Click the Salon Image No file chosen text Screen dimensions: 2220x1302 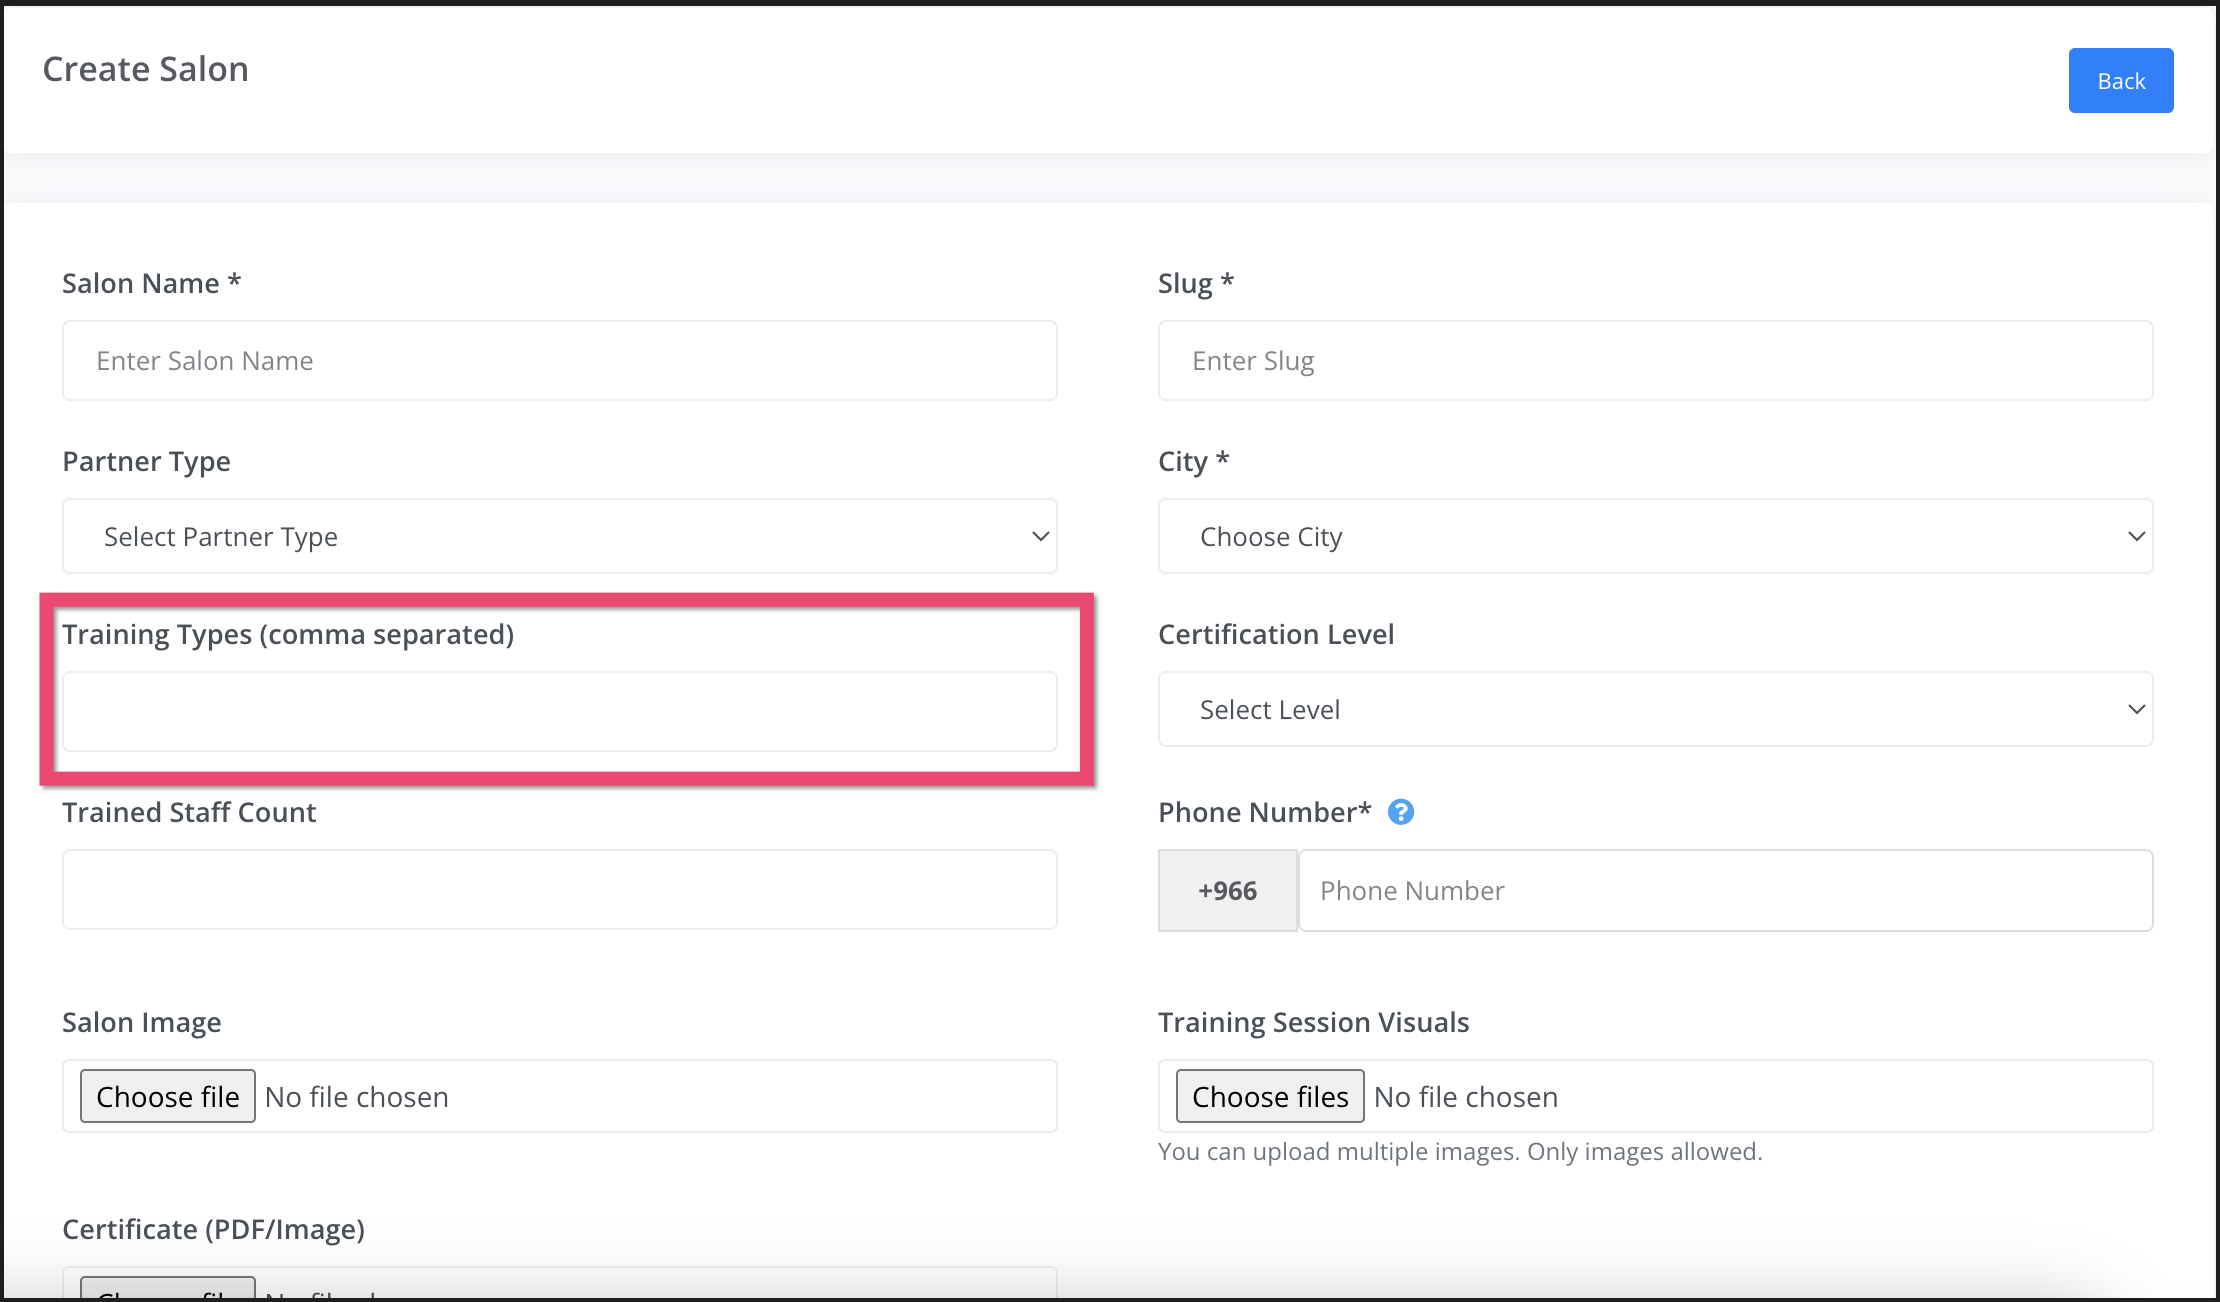tap(357, 1097)
